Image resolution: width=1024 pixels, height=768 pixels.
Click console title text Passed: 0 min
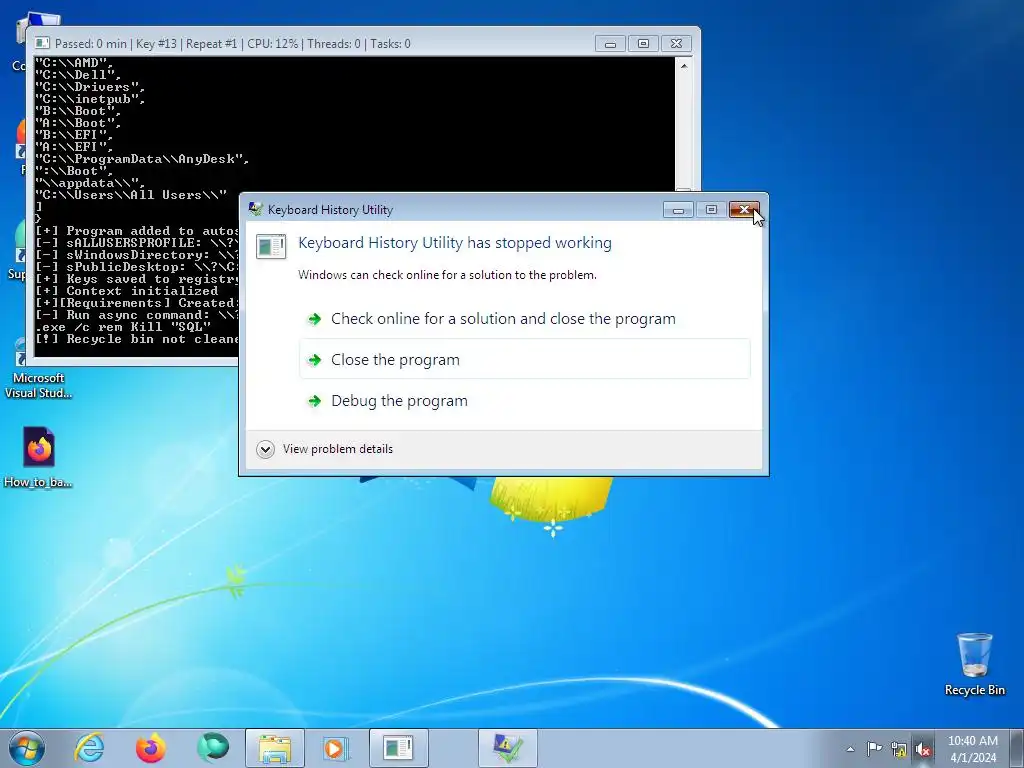[91, 44]
